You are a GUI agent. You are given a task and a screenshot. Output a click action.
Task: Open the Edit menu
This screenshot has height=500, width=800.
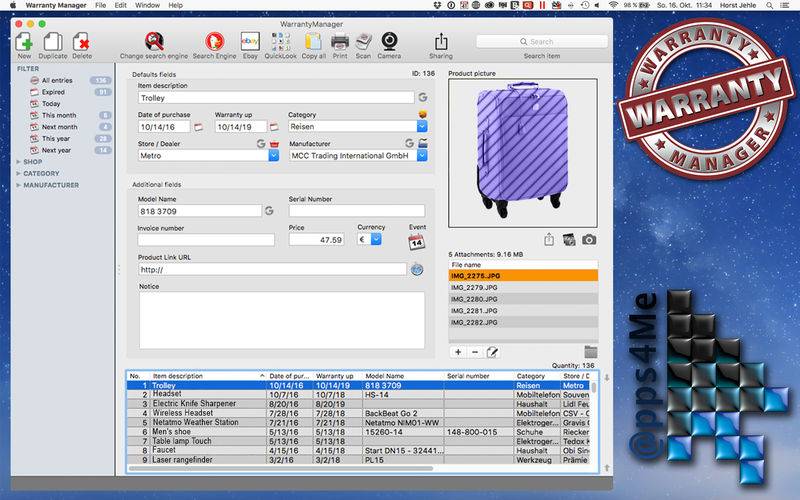click(120, 5)
